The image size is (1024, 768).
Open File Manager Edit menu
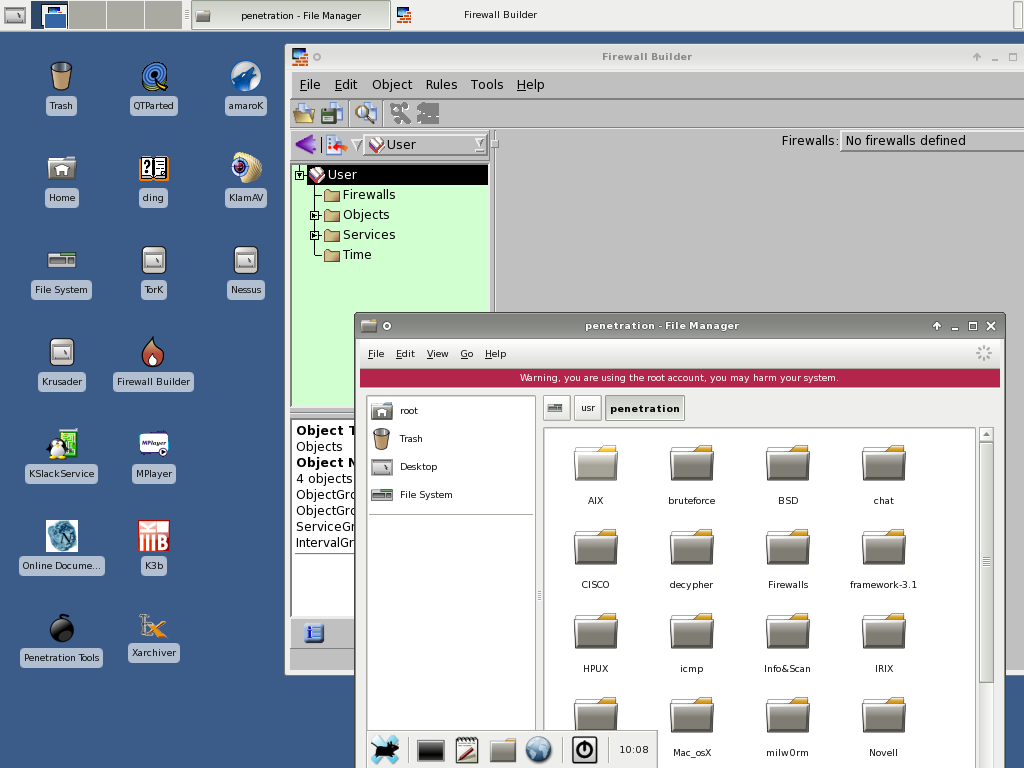pyautogui.click(x=405, y=354)
